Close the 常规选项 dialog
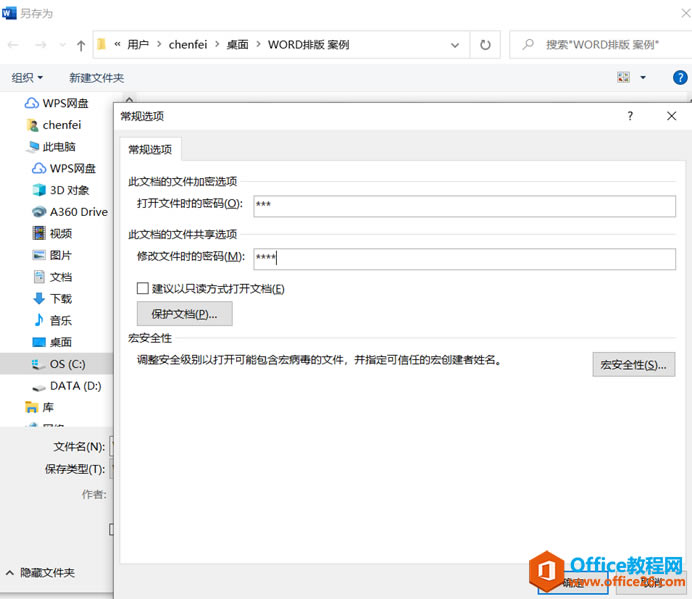 point(671,116)
